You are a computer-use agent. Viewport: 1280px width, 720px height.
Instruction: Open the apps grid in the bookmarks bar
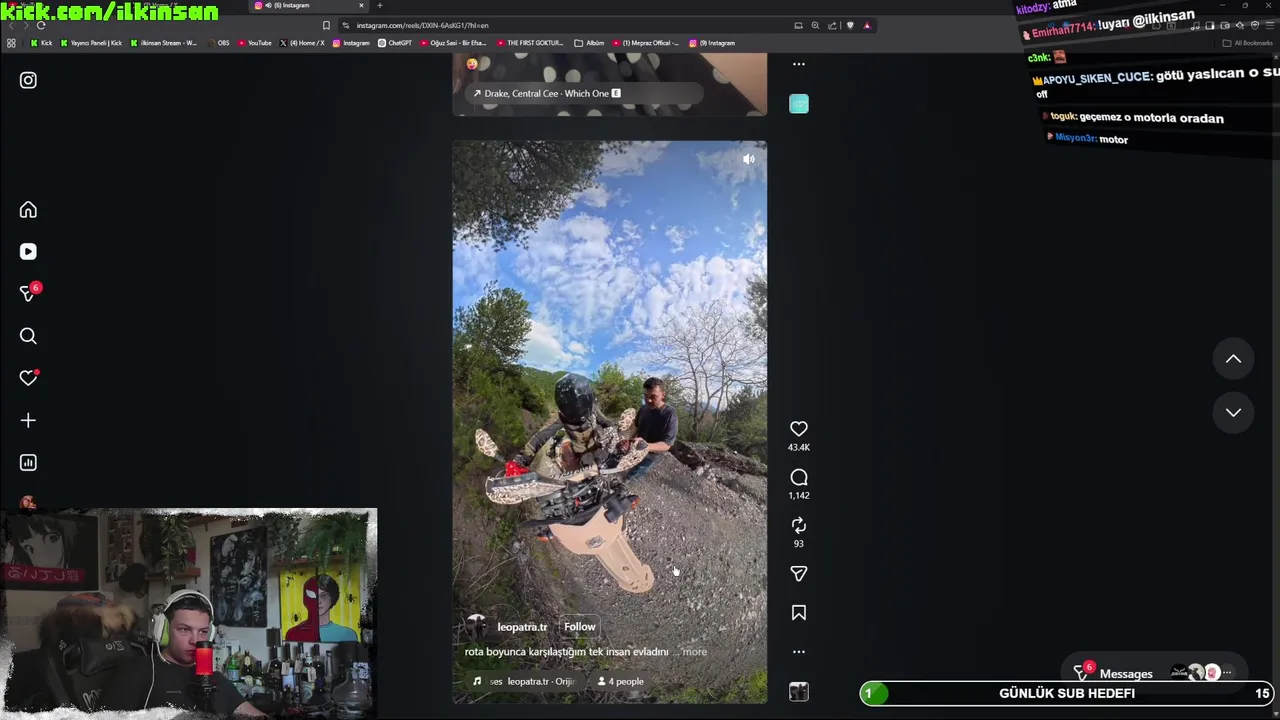tap(11, 43)
